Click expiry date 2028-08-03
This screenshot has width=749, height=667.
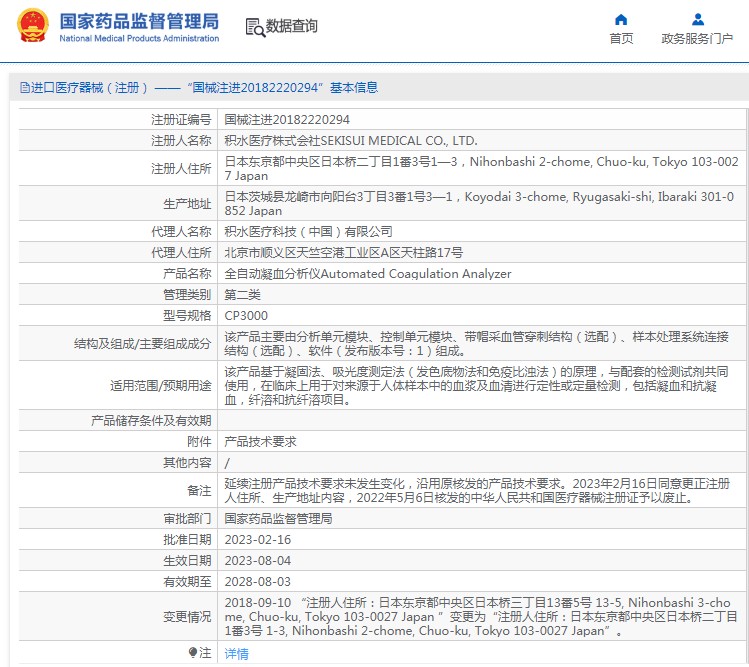(258, 581)
